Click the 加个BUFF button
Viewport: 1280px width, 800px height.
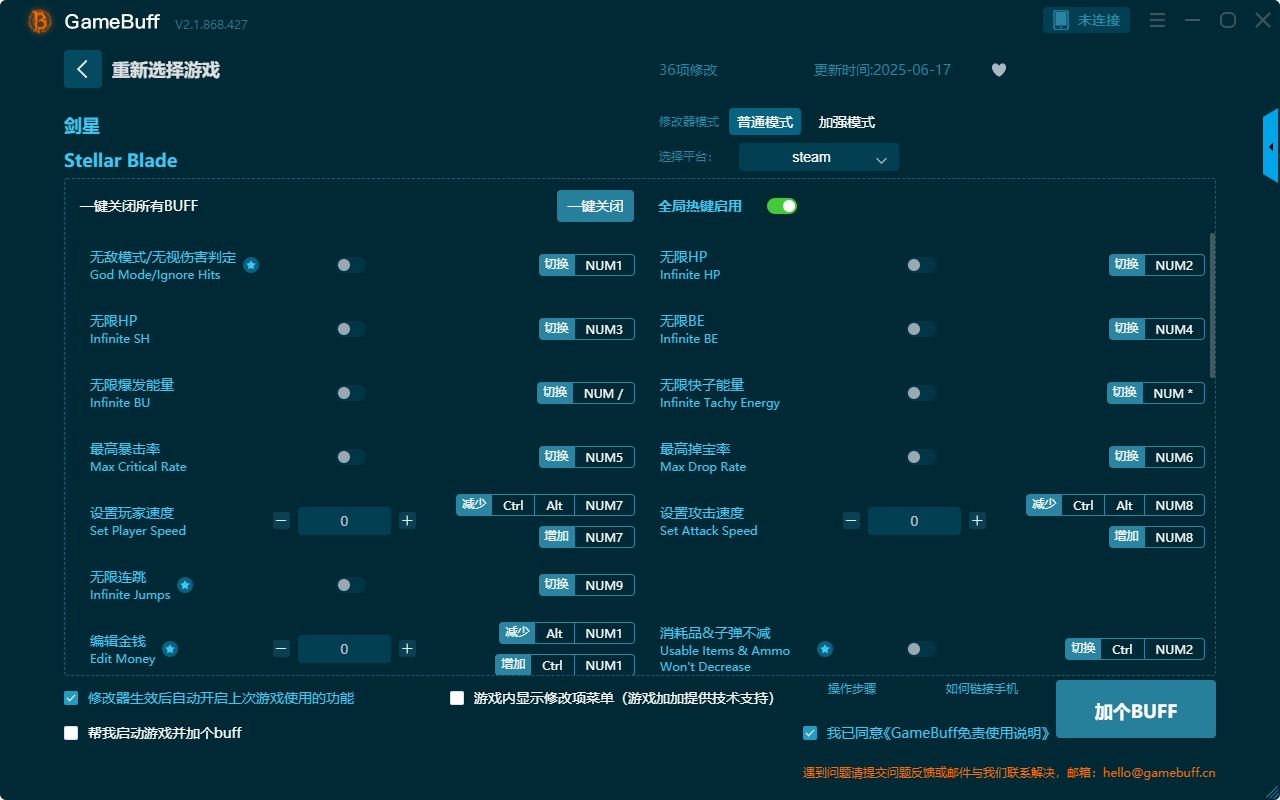[1135, 709]
